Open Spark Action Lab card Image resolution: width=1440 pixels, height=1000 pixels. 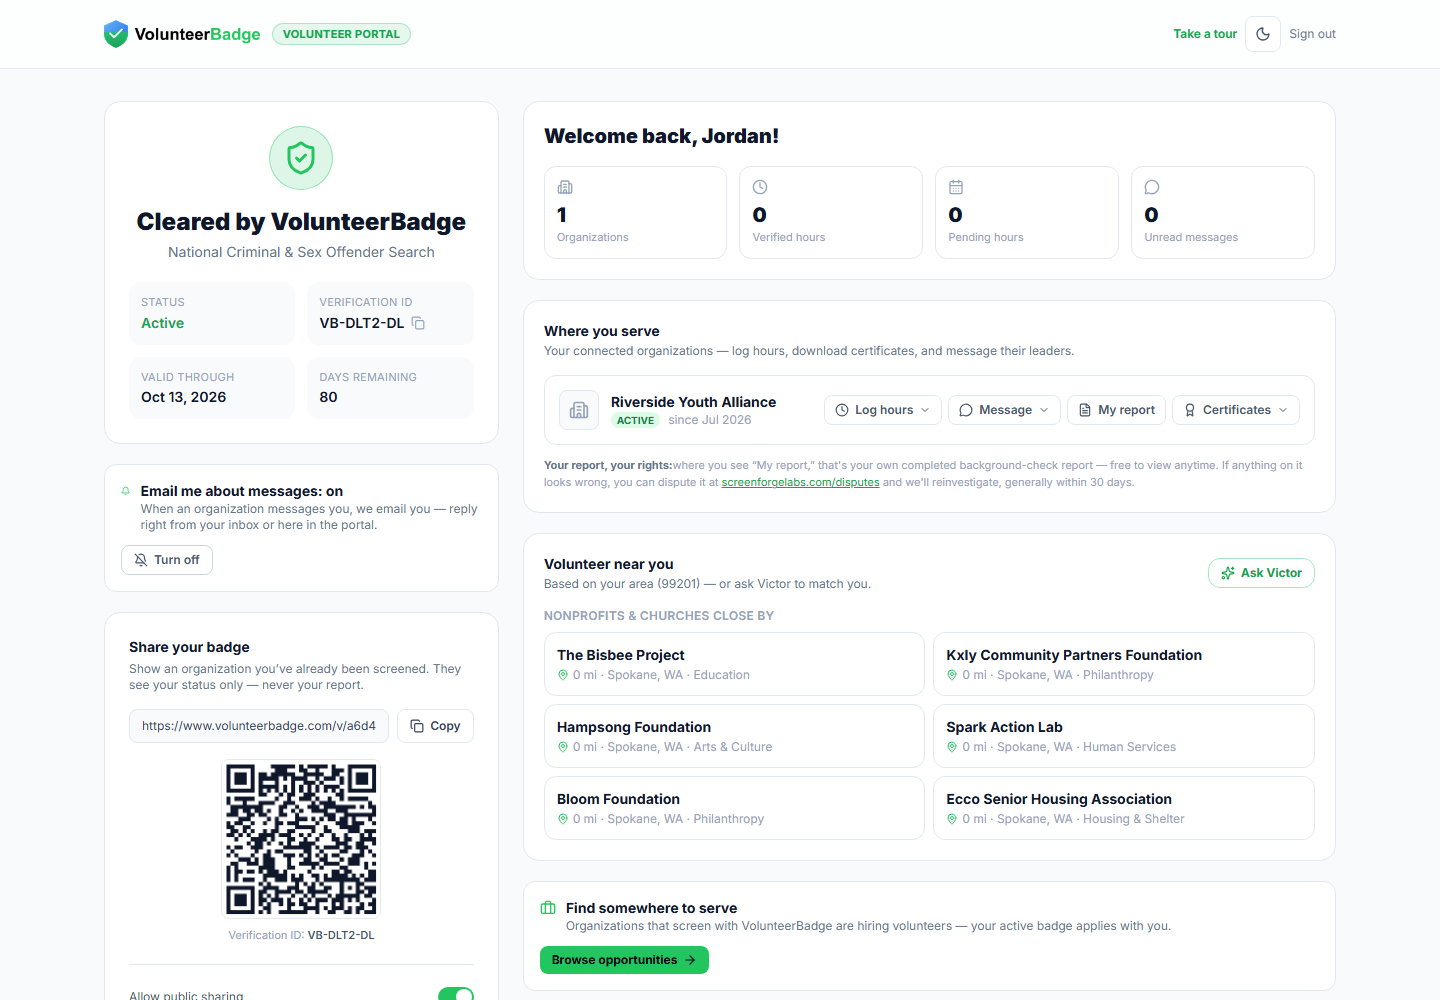[1124, 736]
